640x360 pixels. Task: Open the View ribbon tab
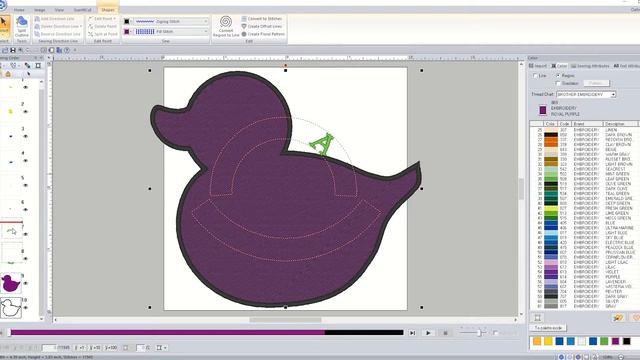coord(60,9)
